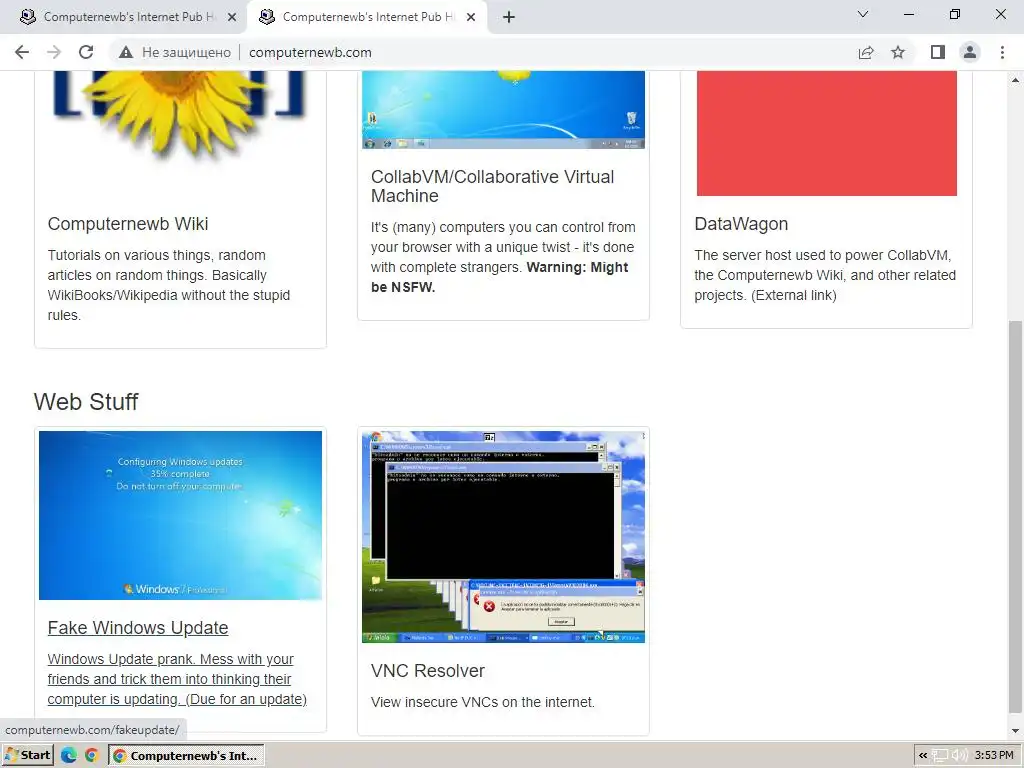Click the 'The server host used to power CollabVM' text
This screenshot has width=1024, height=768.
click(825, 275)
